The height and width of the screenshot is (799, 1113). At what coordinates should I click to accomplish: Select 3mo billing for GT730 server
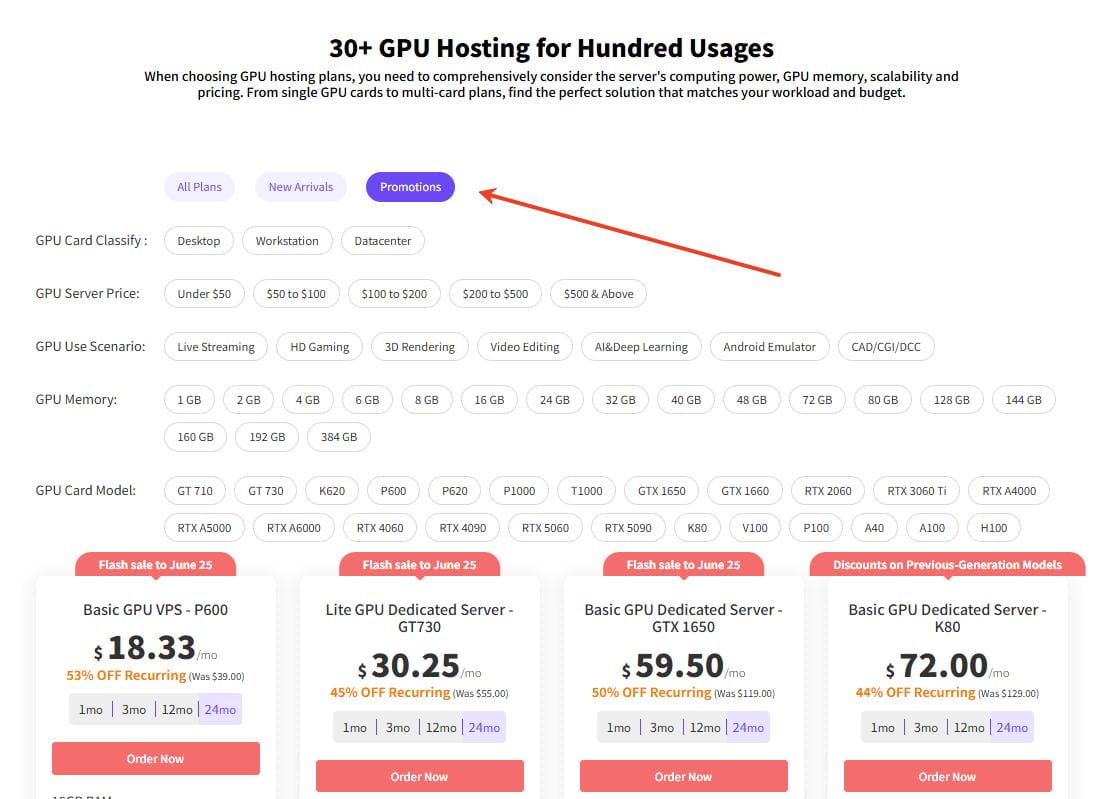tap(398, 727)
